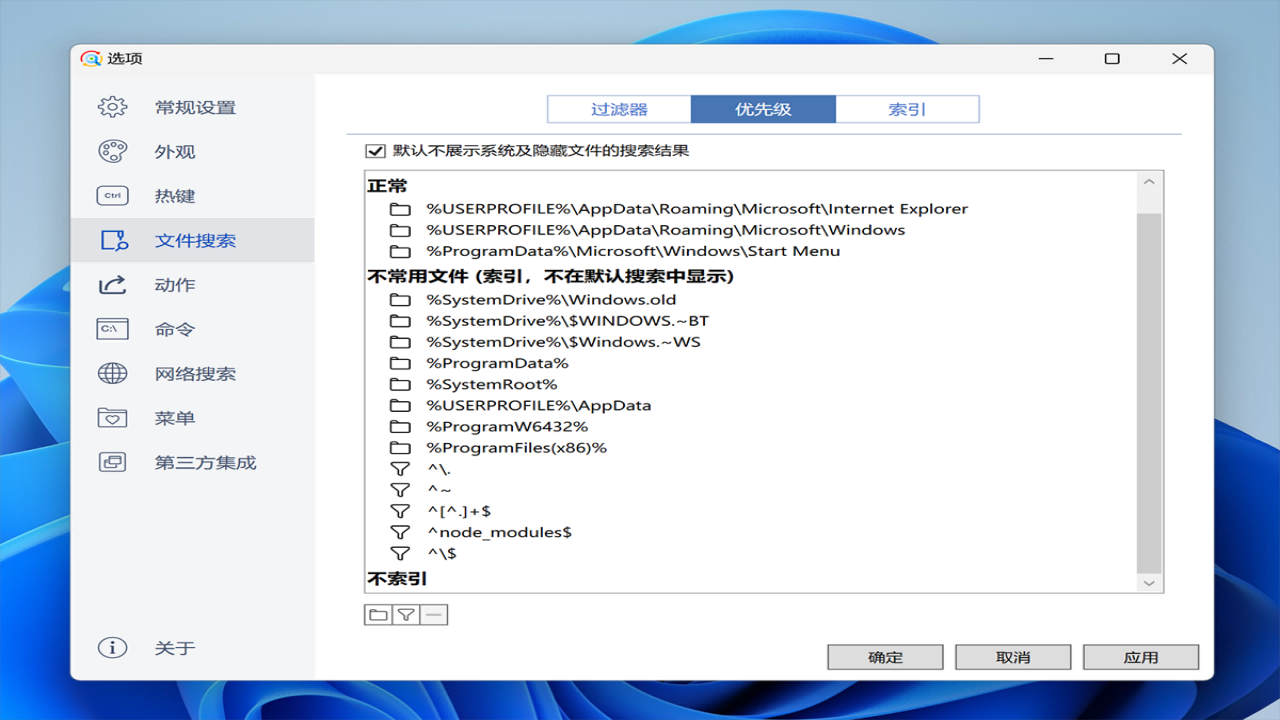Uncheck 默认不展示系统及隐藏文件的搜索结果
Viewport: 1280px width, 720px height.
pos(374,152)
